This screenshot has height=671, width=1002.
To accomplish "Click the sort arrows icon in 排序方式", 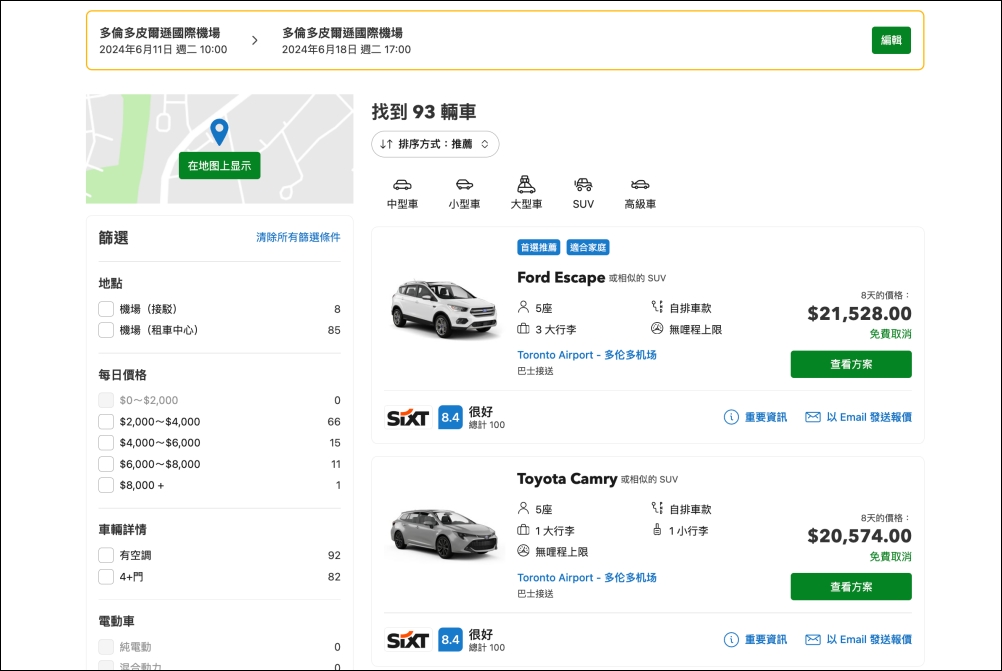I will (x=386, y=144).
